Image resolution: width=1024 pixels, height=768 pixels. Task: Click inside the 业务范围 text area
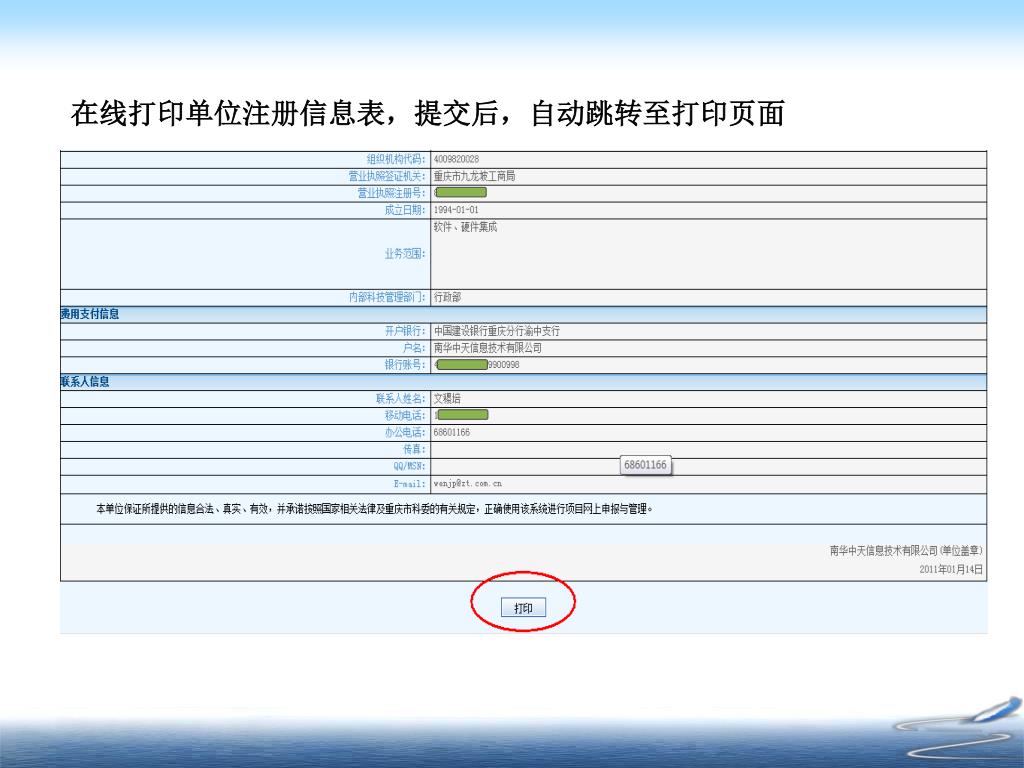[x=700, y=255]
